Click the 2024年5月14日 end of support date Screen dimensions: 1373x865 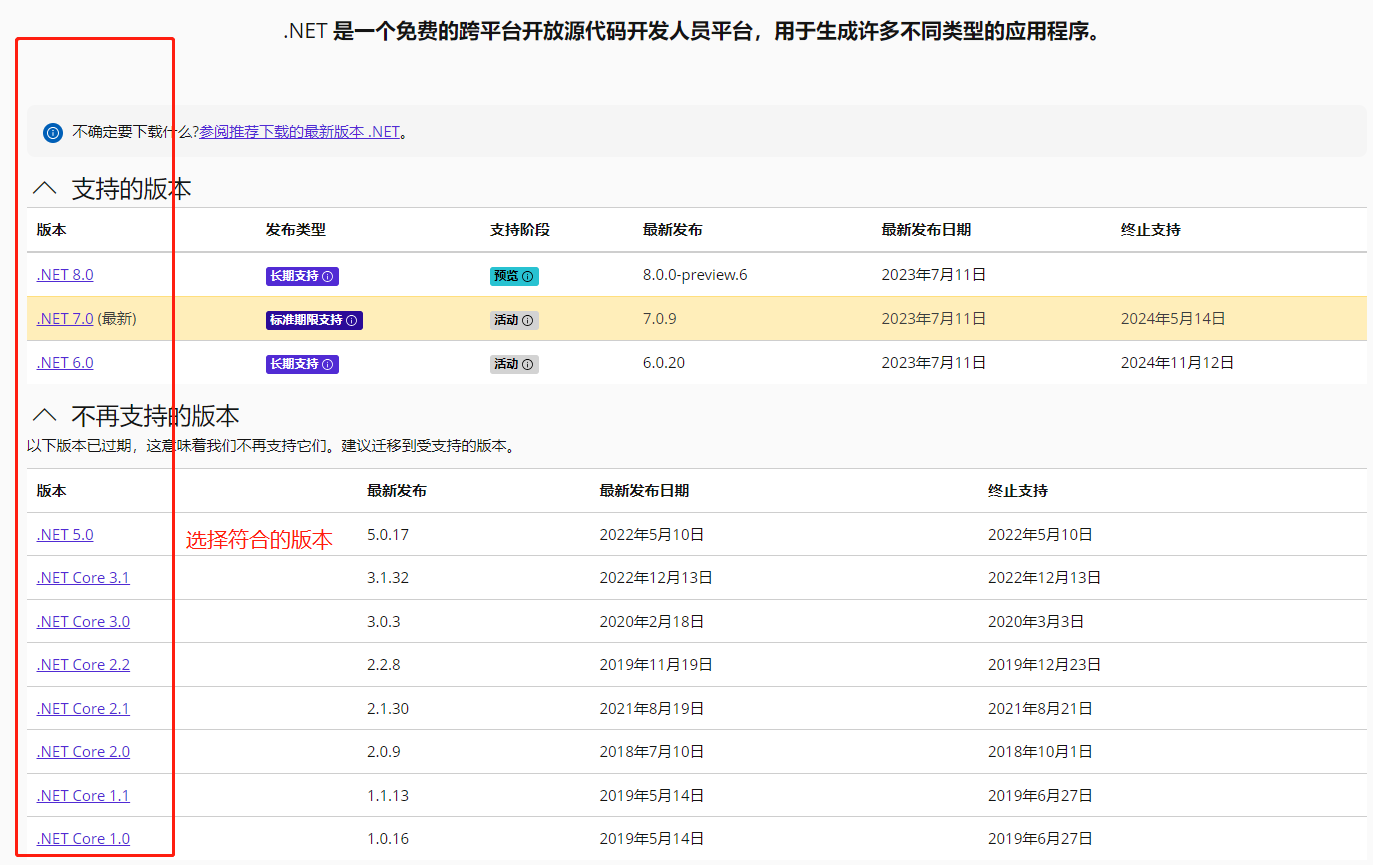[1173, 319]
